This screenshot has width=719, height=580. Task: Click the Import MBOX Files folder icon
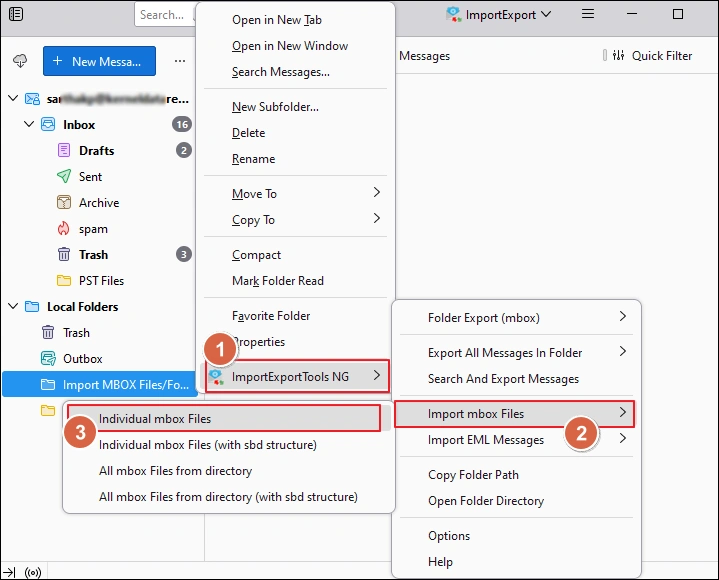48,384
